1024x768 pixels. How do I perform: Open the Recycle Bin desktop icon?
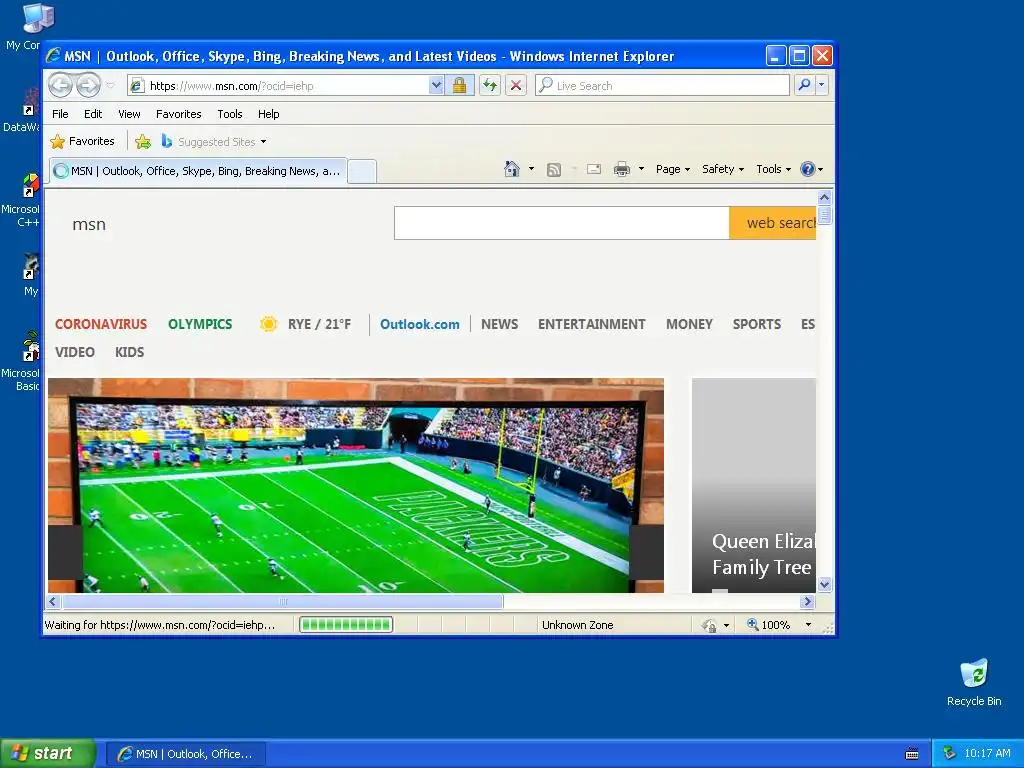[974, 682]
